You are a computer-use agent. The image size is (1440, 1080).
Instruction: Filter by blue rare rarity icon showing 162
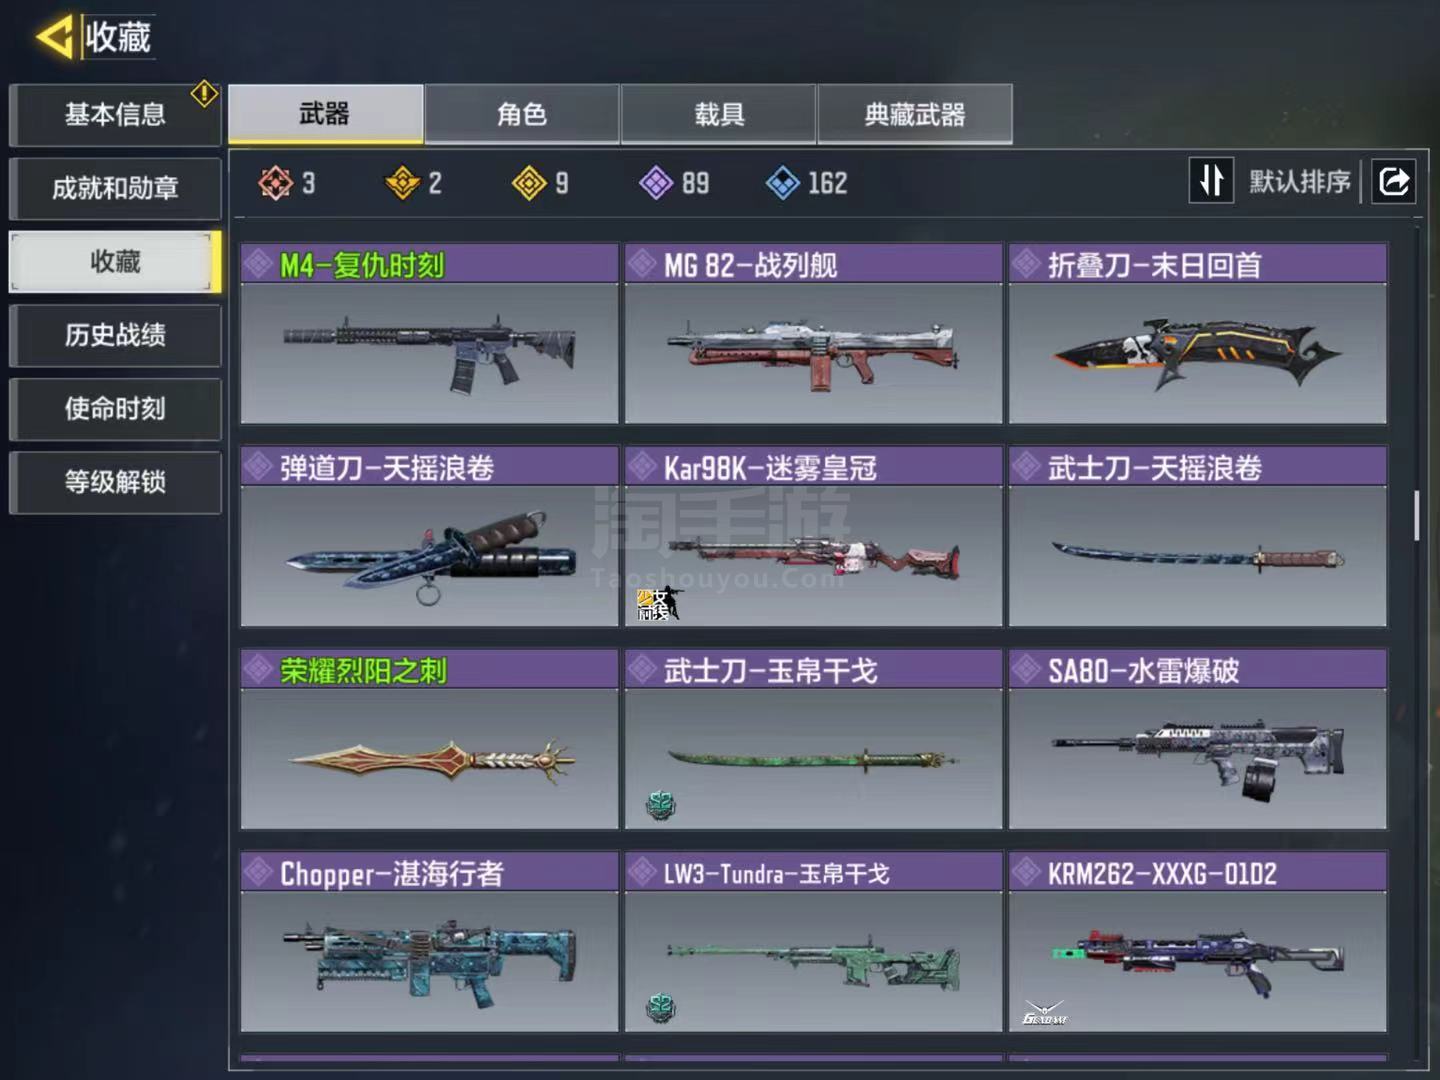click(x=782, y=183)
